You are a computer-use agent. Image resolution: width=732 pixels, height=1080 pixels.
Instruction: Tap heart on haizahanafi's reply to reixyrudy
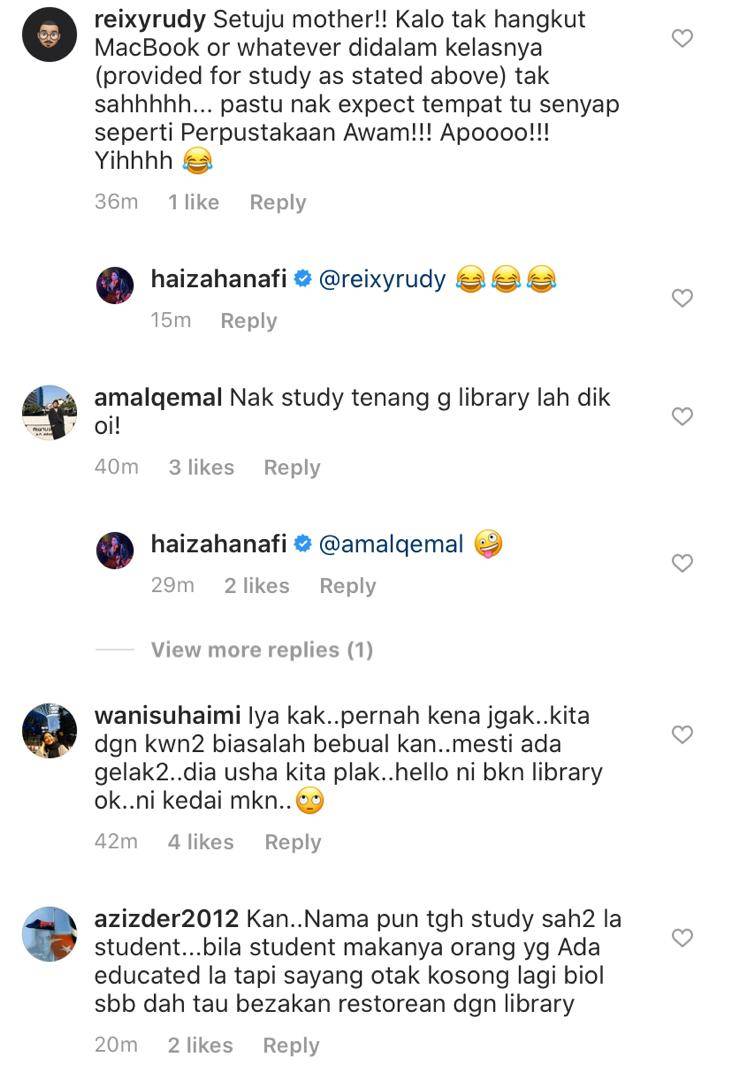pos(682,298)
